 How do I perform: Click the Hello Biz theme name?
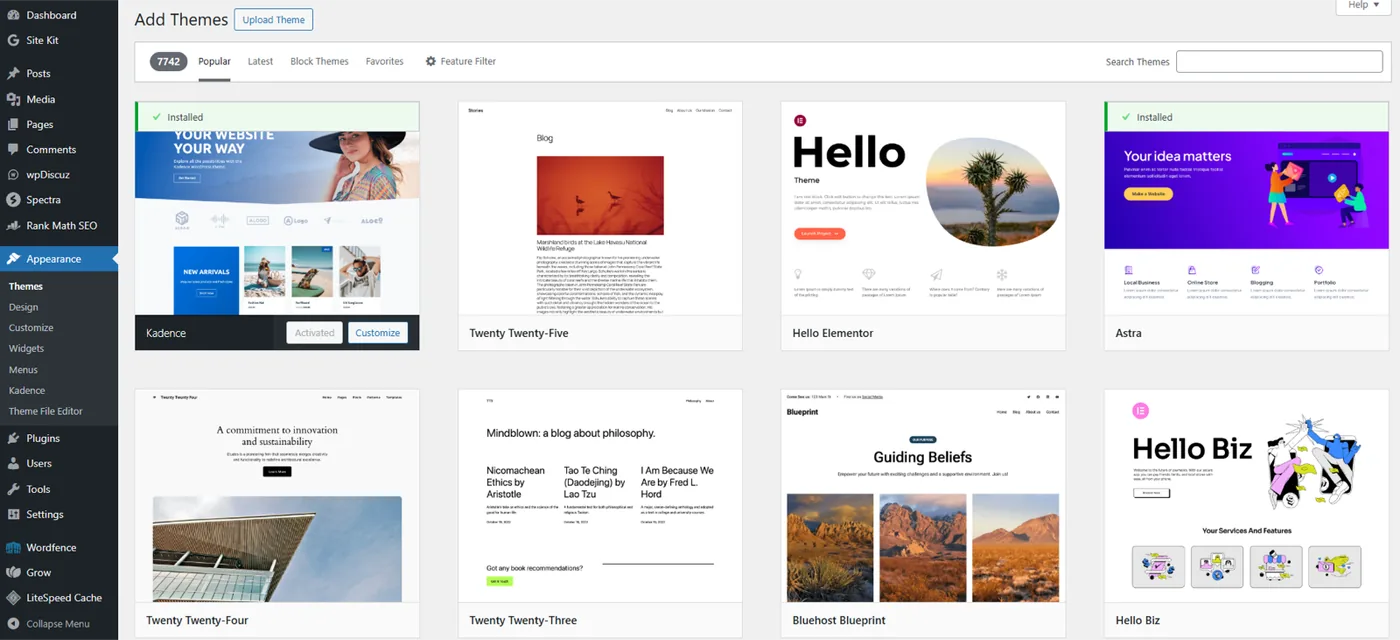click(1138, 620)
